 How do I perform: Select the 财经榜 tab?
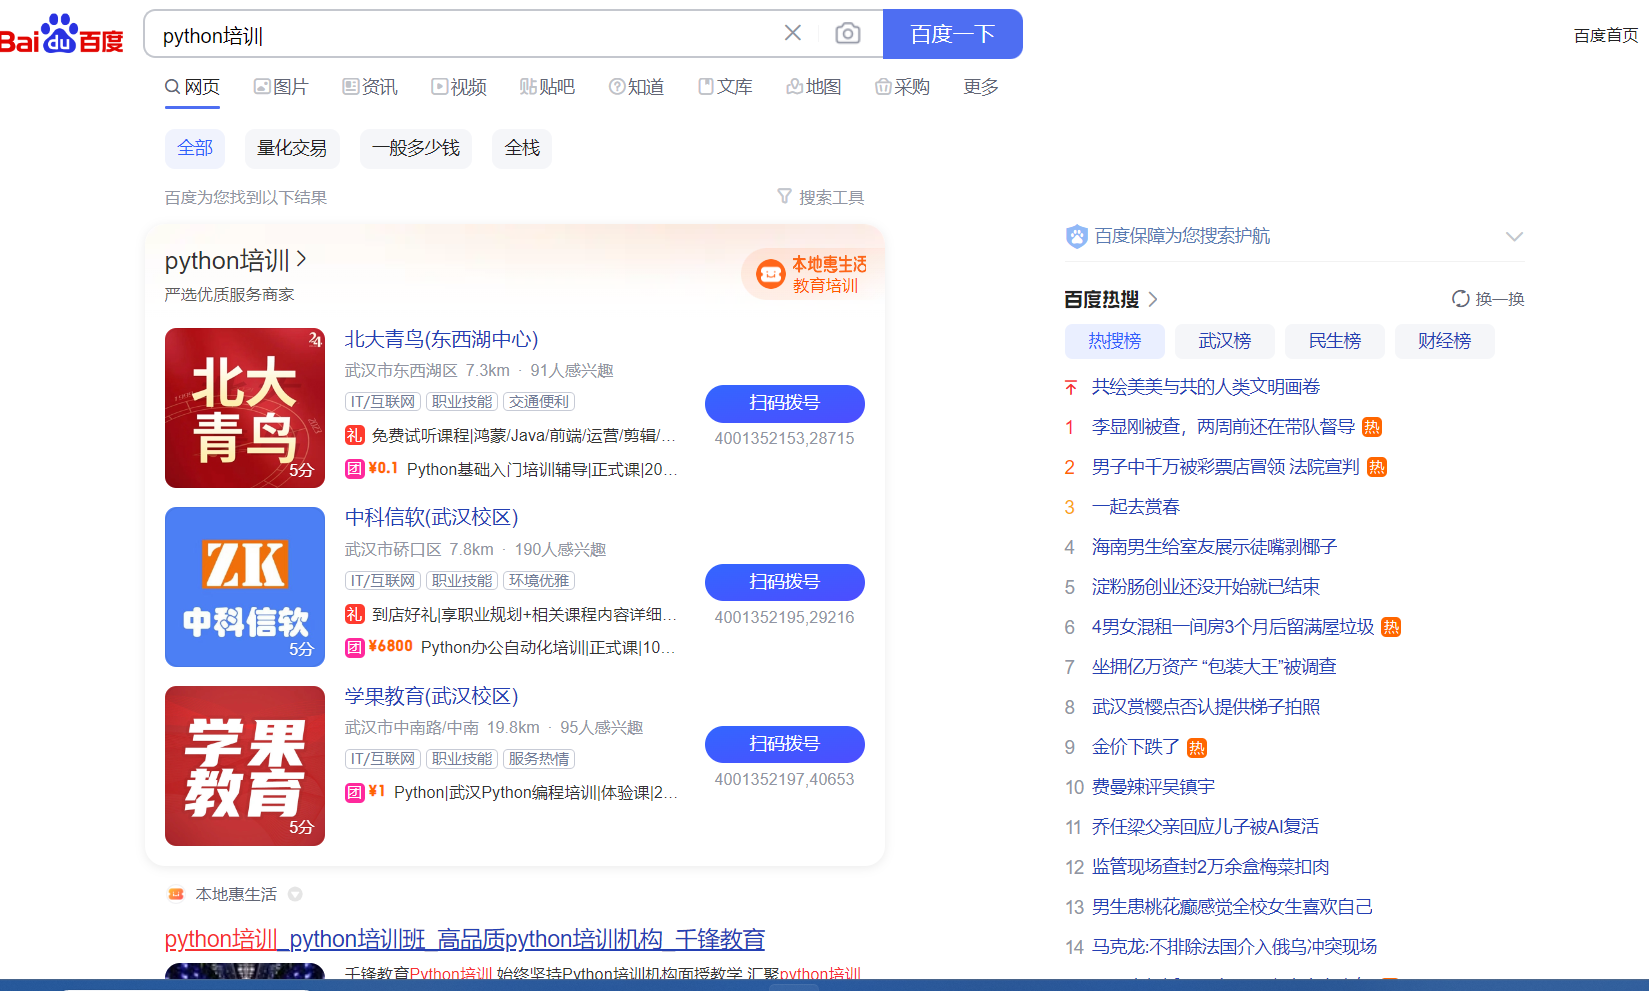(1445, 341)
